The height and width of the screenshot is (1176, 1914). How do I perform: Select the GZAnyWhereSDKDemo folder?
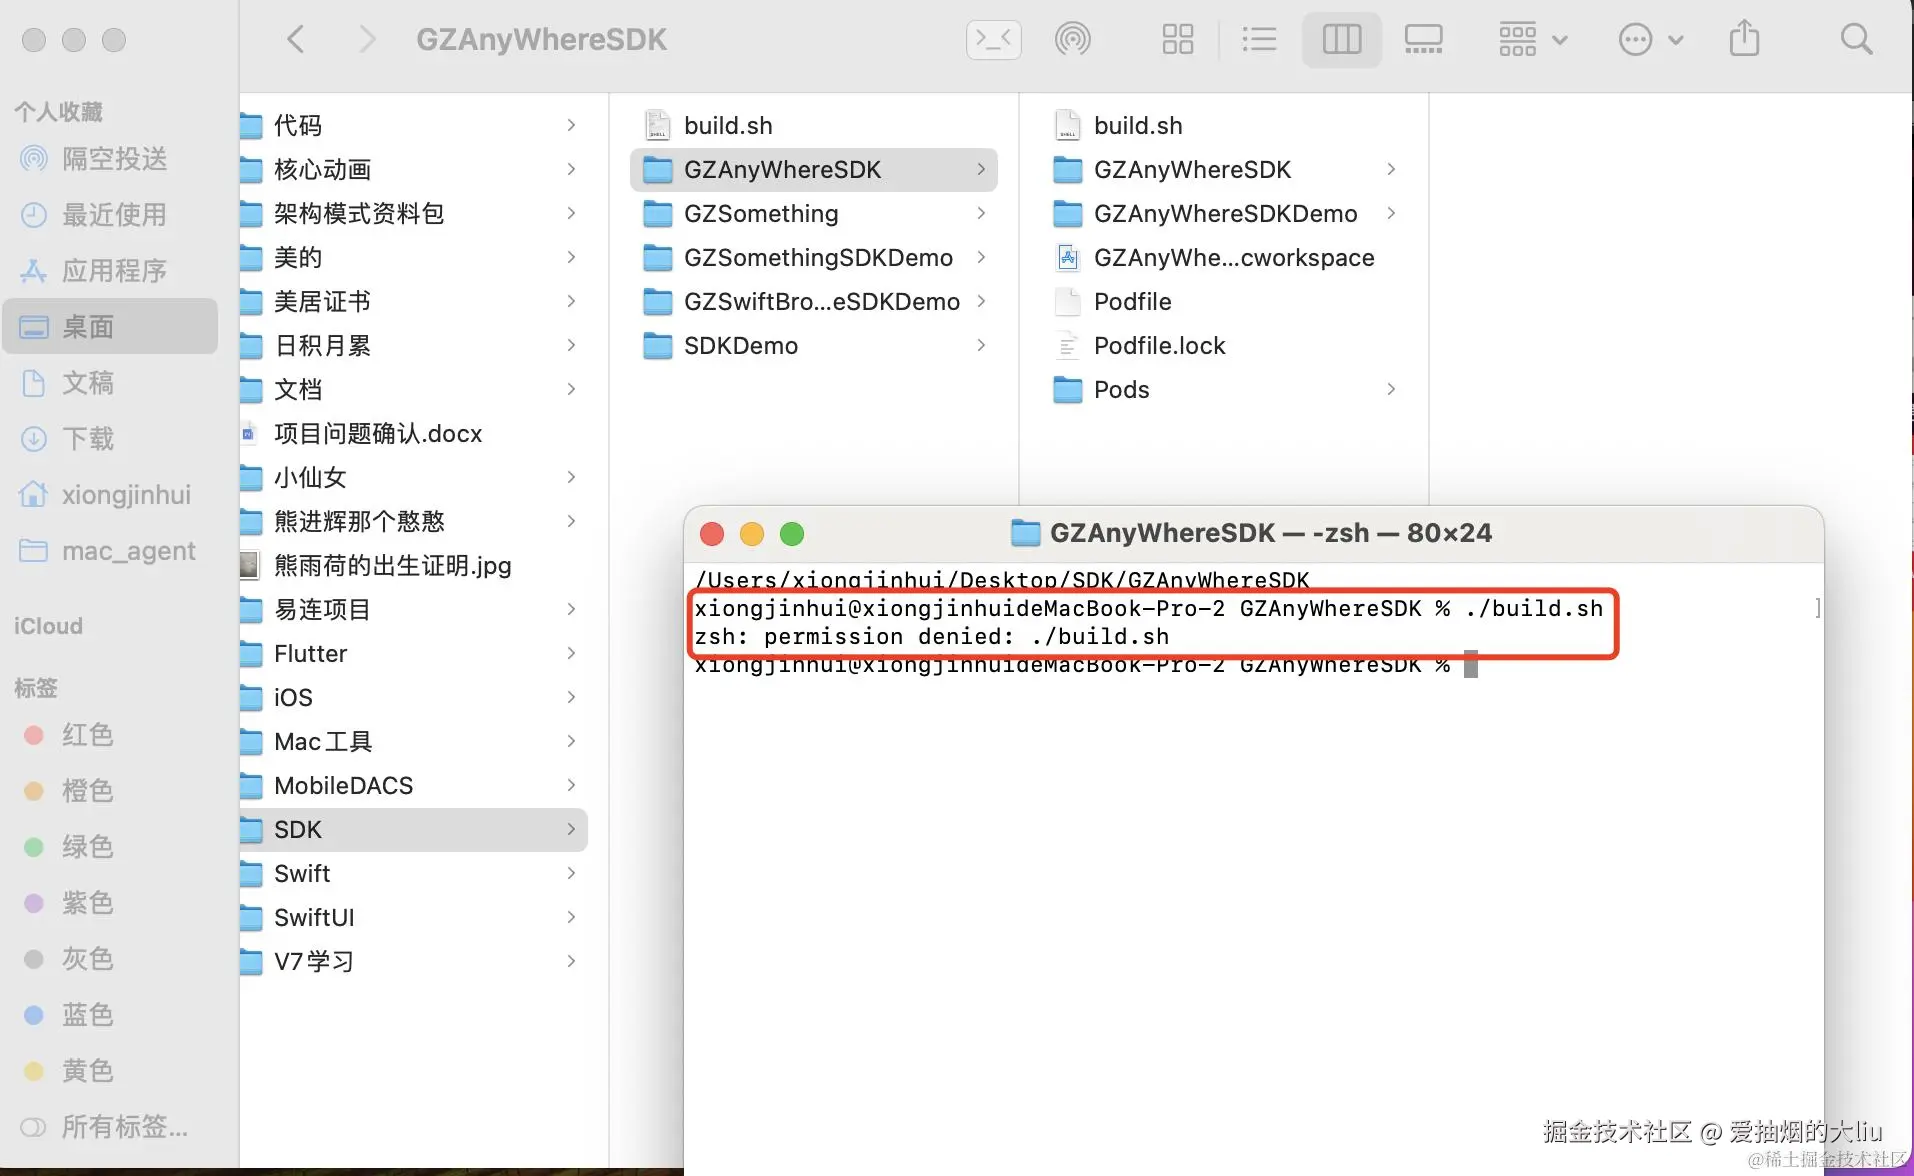coord(1224,213)
